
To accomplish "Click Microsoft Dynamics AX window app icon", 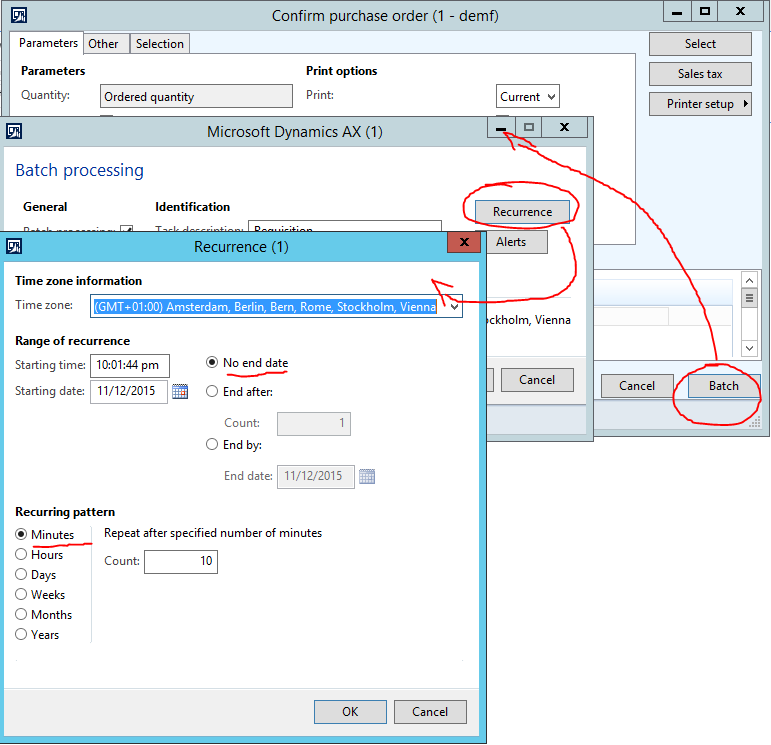I will tap(14, 131).
